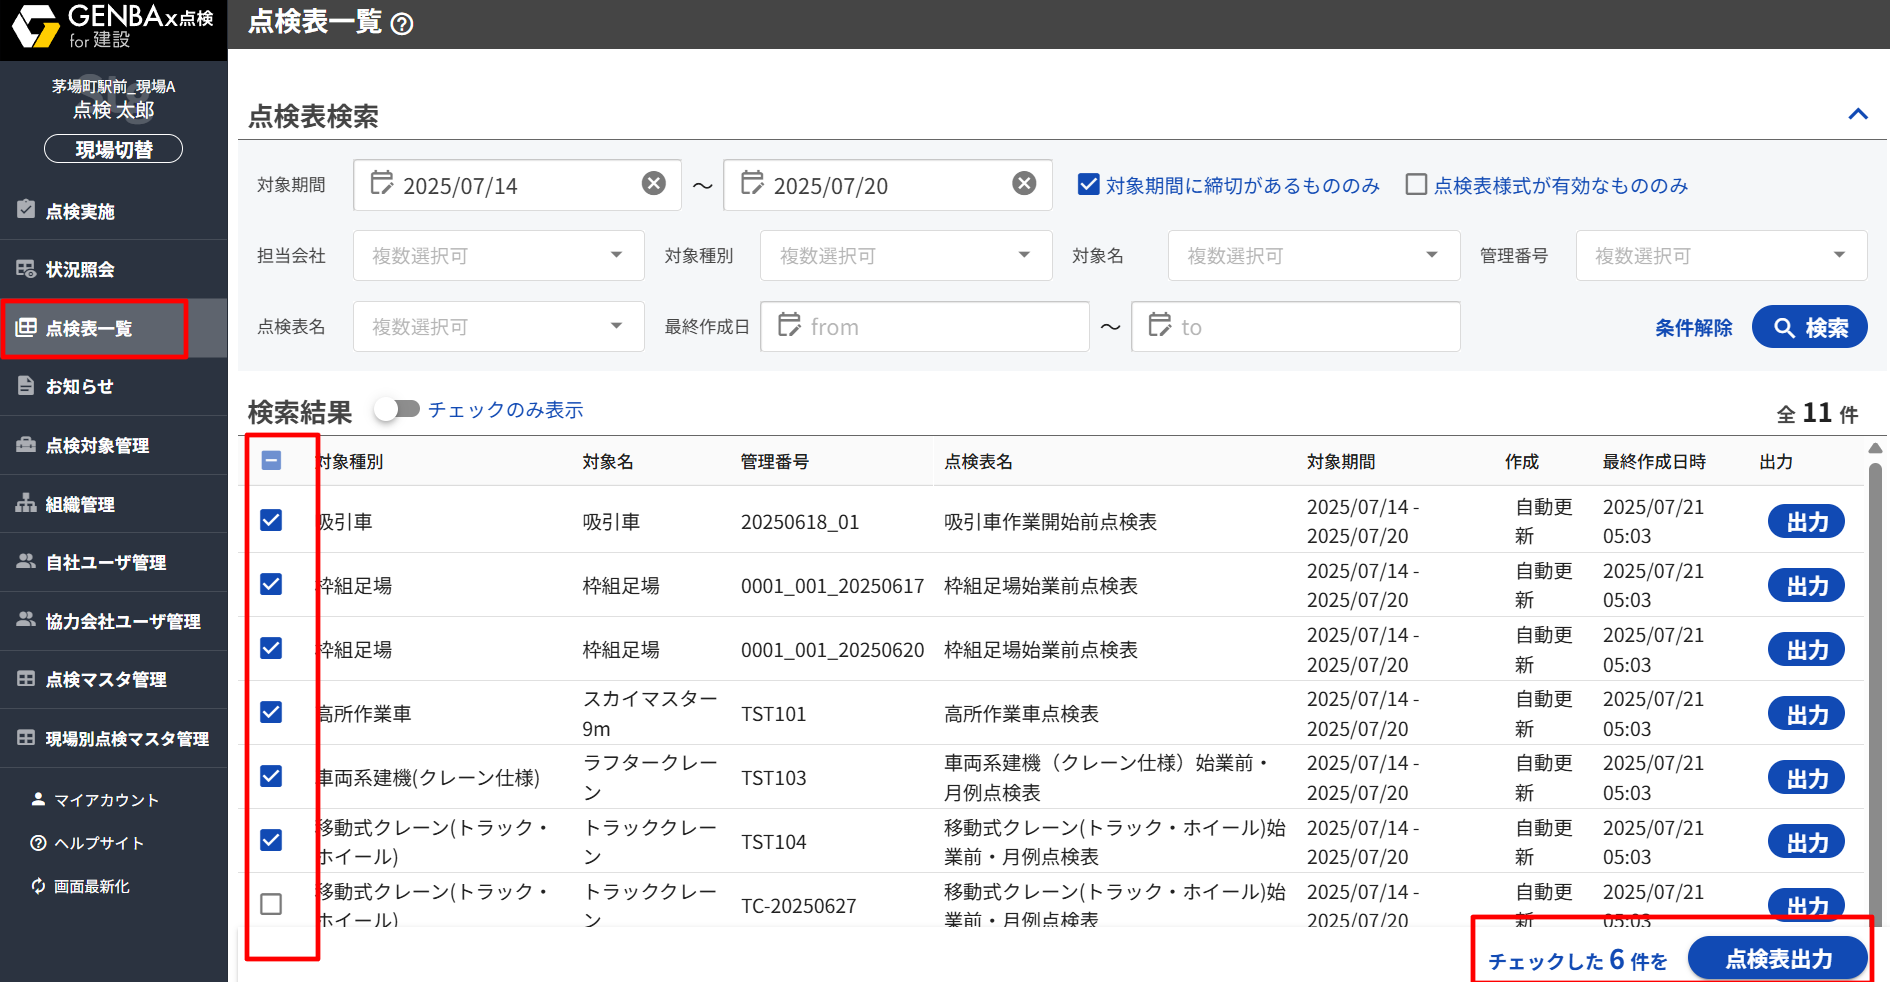
Task: Click the help question mark icon beside 点検表一覧
Action: [402, 24]
